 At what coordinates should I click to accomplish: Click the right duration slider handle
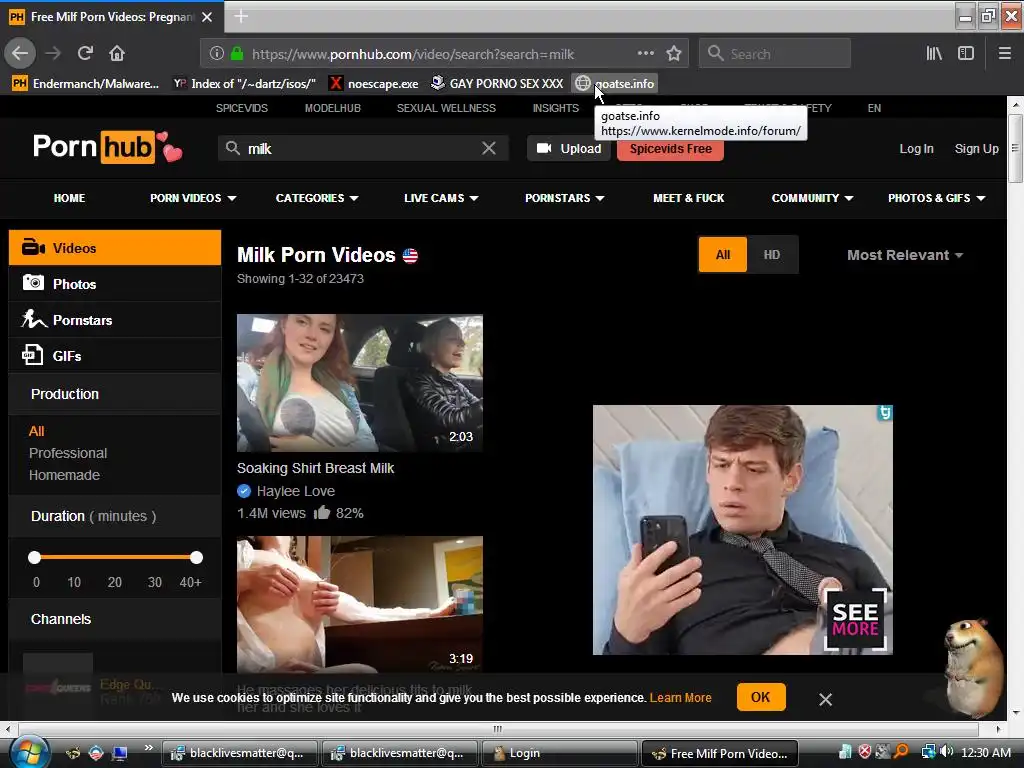pyautogui.click(x=196, y=557)
